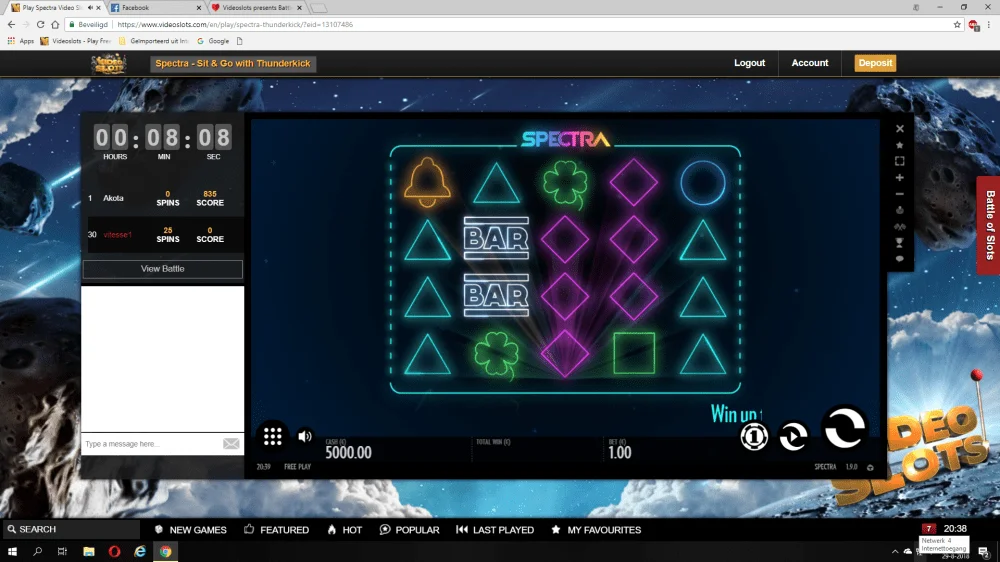
Task: Open the Geïmporteerd uit bookmark folder
Action: (x=154, y=41)
